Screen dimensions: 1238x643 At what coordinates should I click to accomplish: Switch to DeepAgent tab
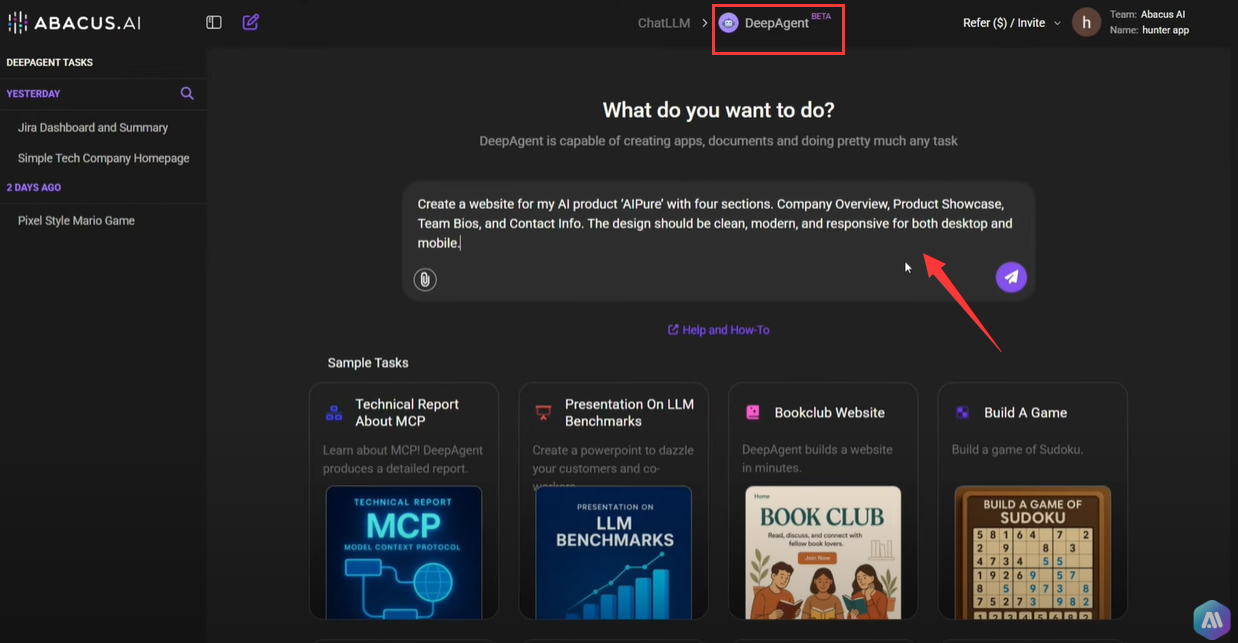click(x=777, y=23)
